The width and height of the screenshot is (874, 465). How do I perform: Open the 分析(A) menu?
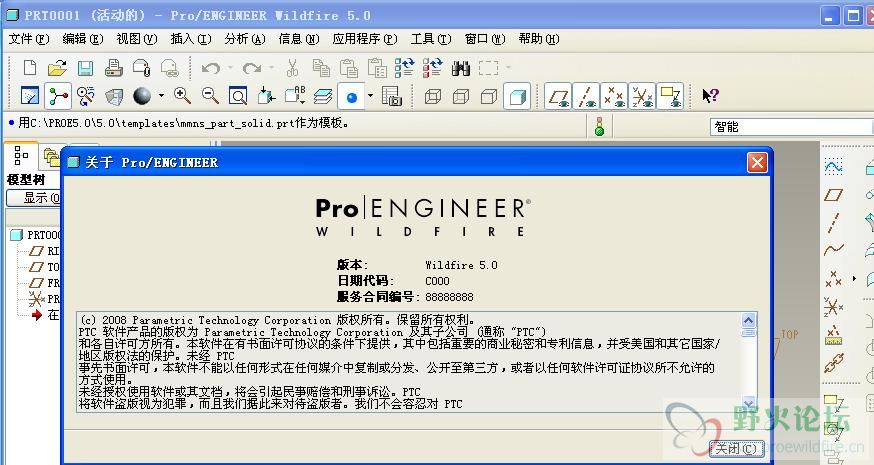[x=245, y=39]
